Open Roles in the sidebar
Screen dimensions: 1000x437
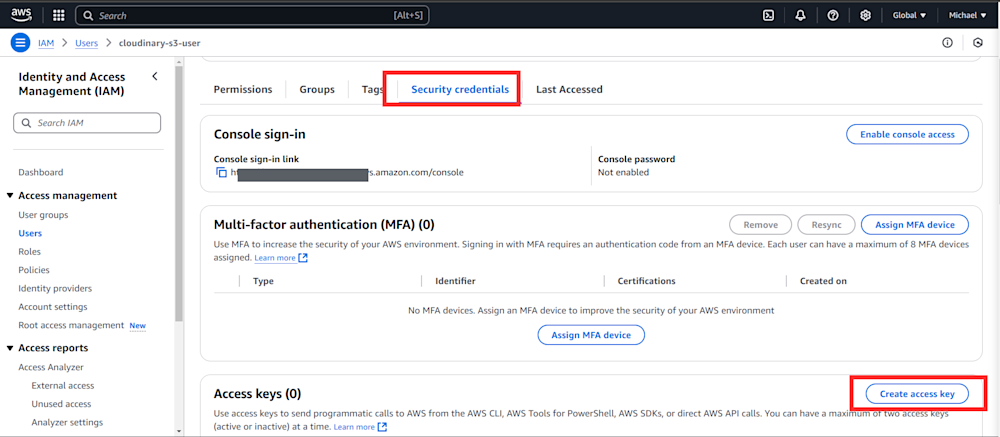coord(29,251)
